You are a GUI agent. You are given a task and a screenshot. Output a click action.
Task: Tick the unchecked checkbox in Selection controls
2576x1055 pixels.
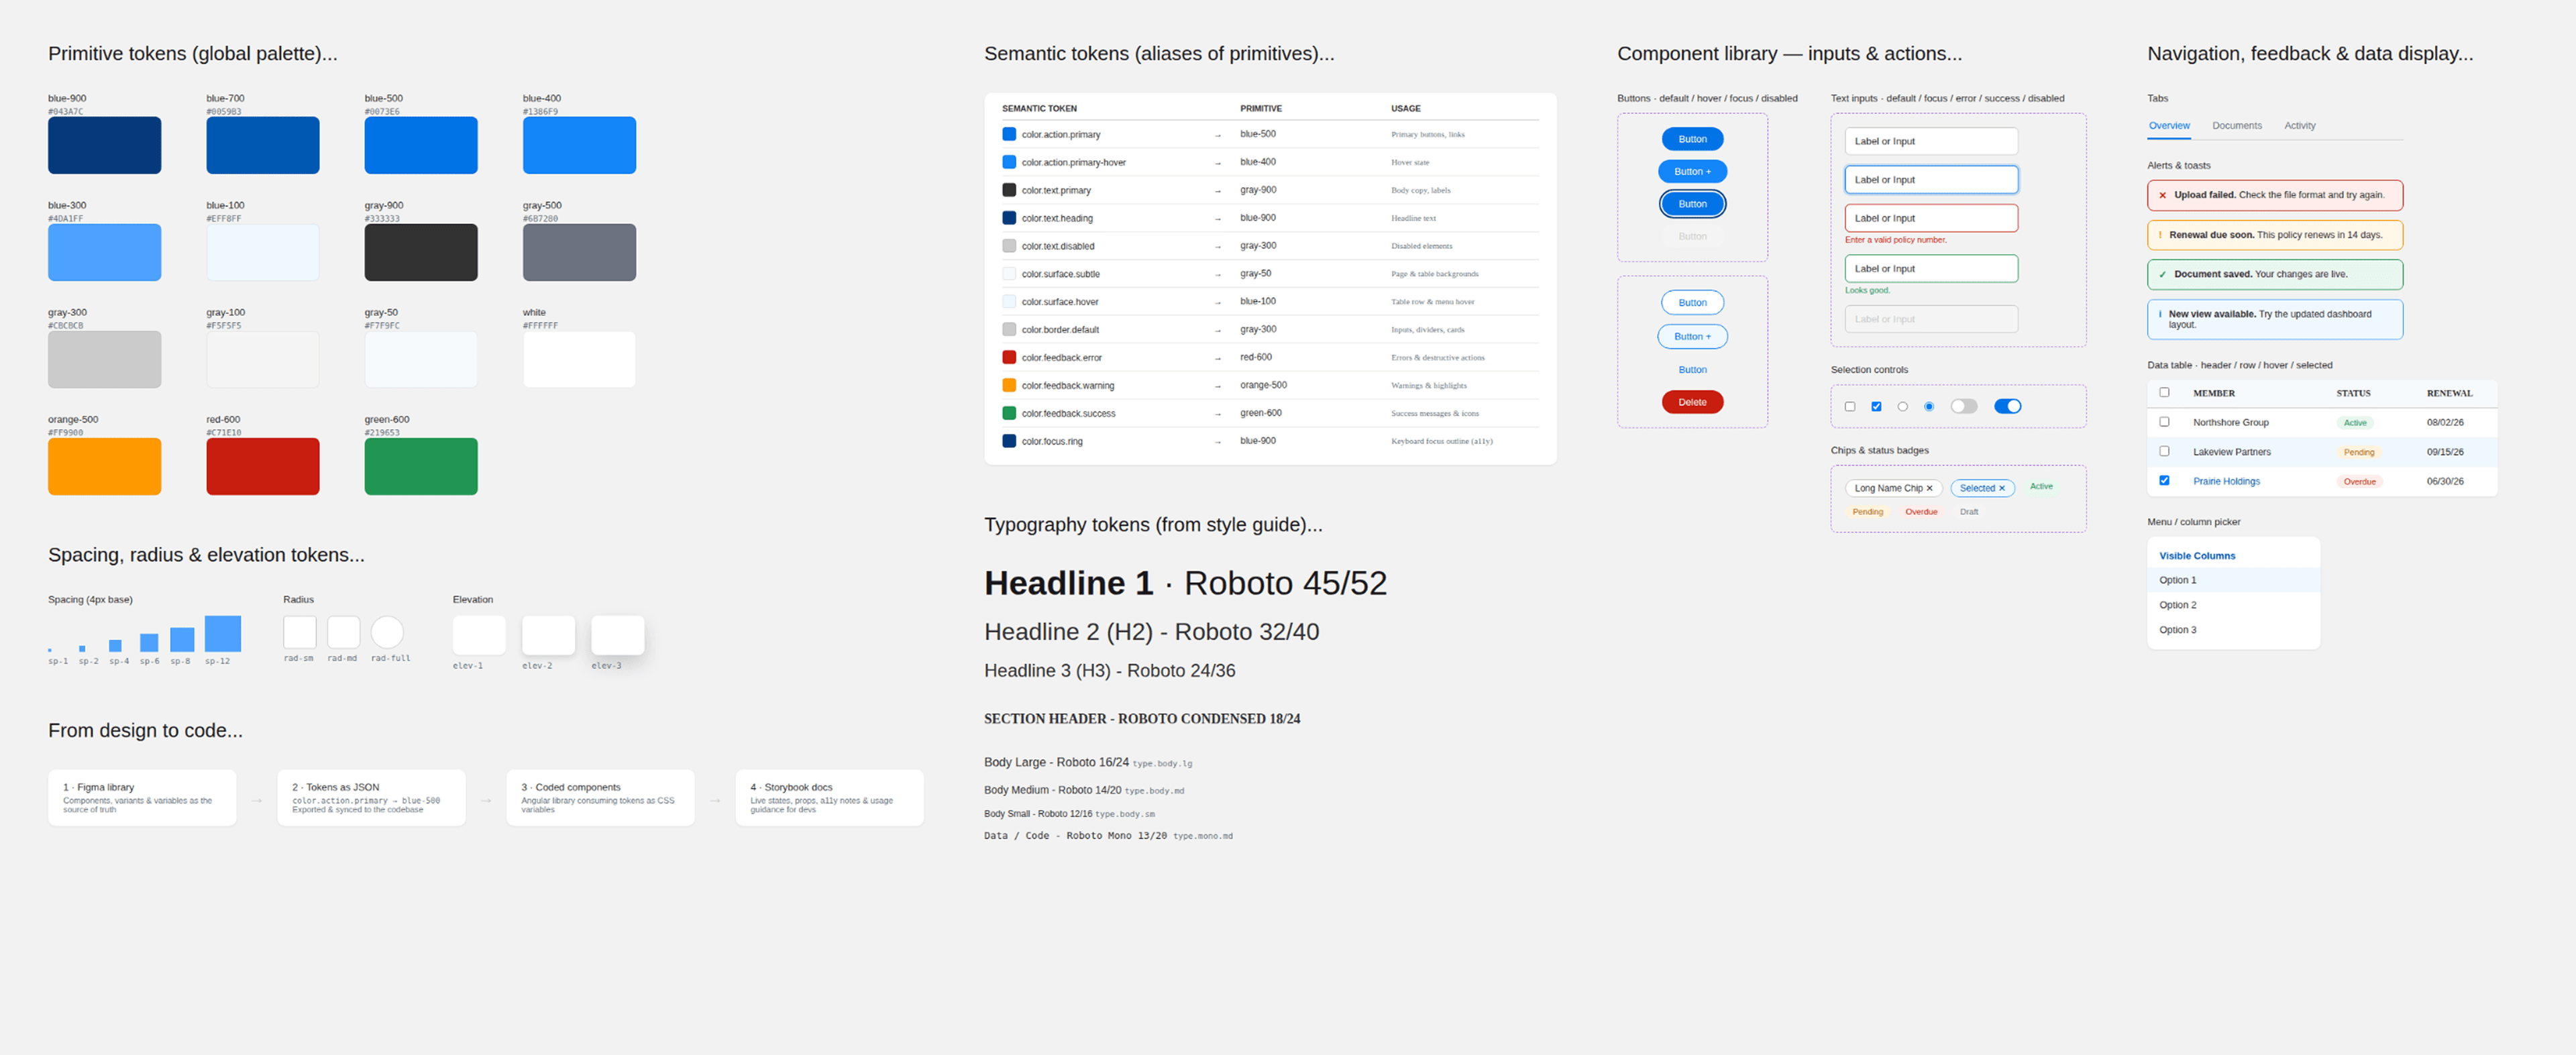tap(1850, 406)
